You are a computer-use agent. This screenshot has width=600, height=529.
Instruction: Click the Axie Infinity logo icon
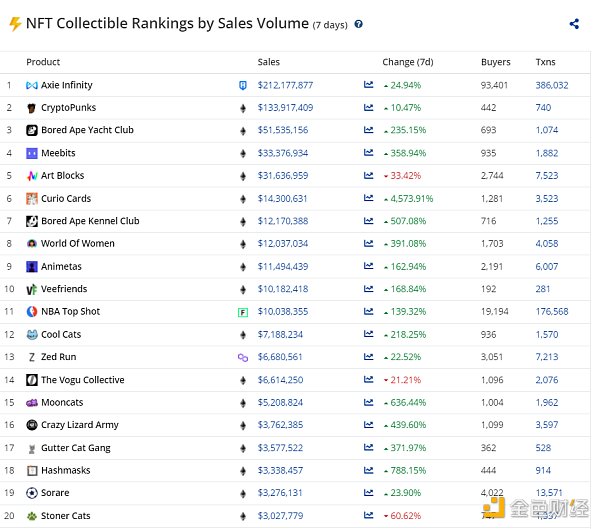click(x=32, y=85)
